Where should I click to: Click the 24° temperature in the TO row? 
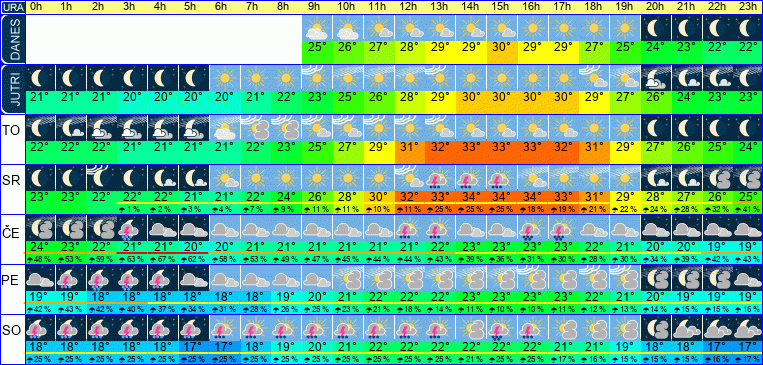(x=748, y=147)
